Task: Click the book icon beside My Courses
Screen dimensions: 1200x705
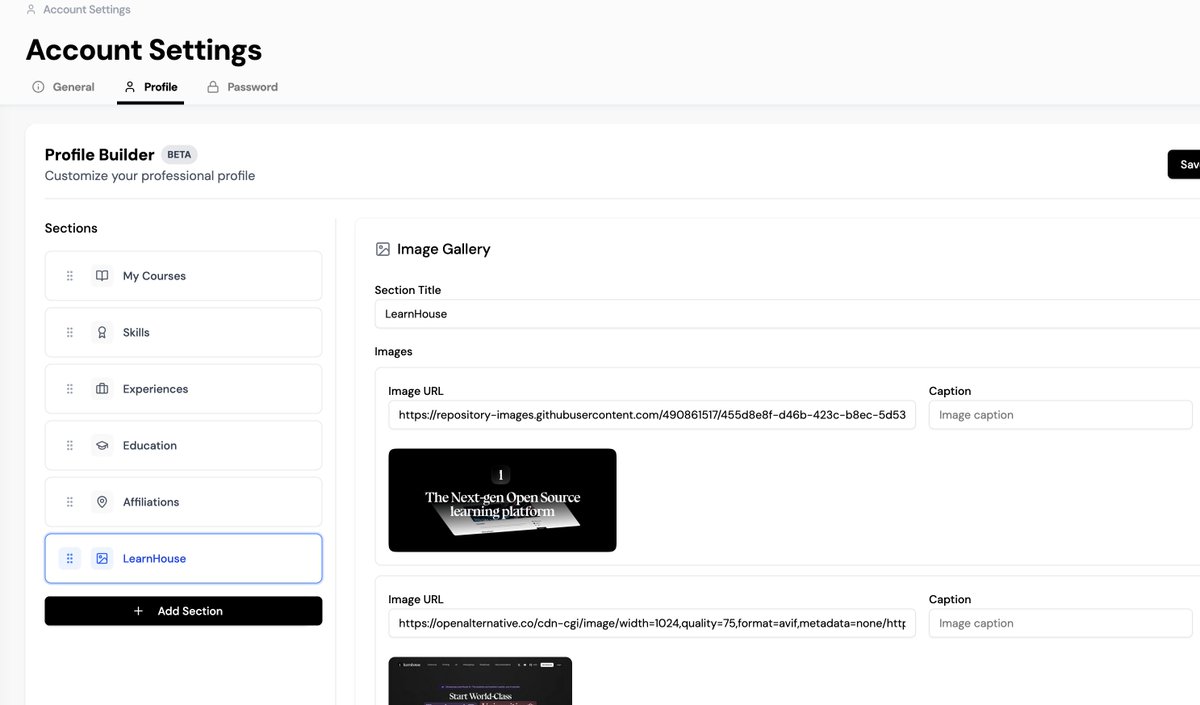Action: point(102,276)
